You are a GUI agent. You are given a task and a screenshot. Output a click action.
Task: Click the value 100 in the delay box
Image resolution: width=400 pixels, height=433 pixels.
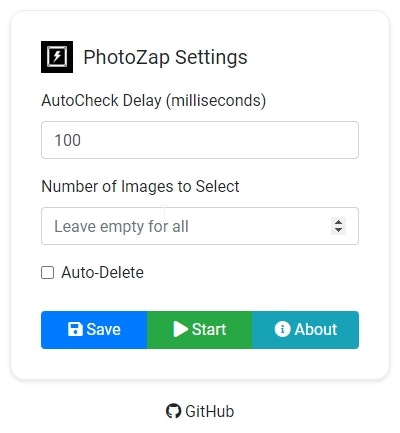click(67, 140)
